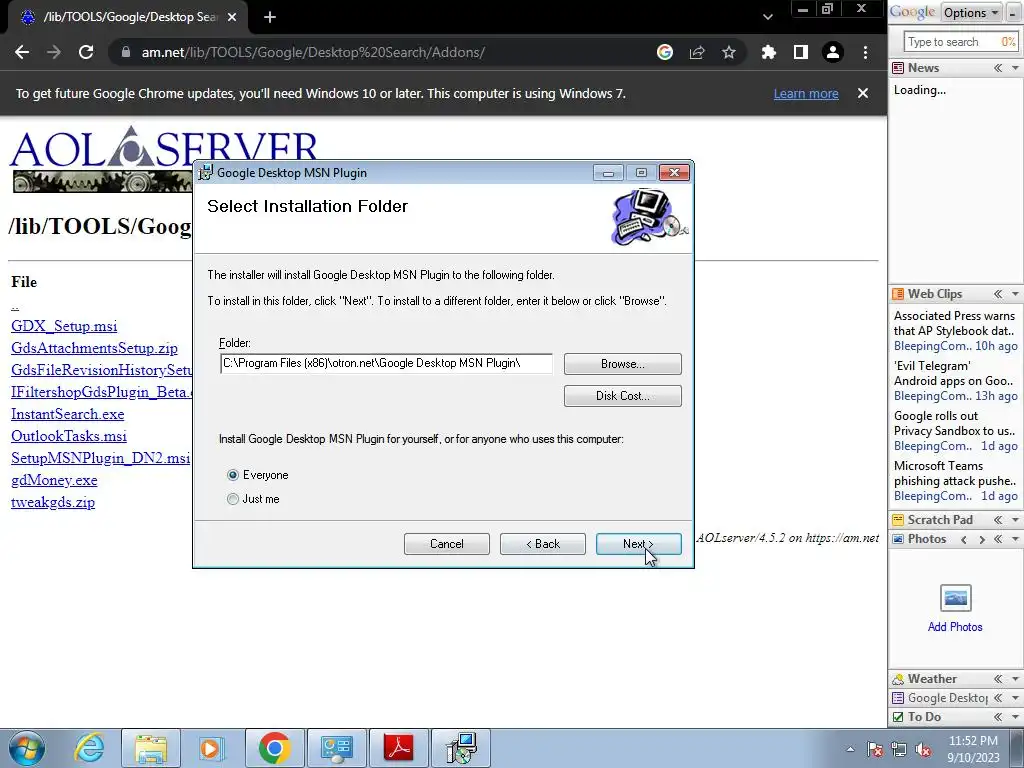The width and height of the screenshot is (1024, 768).
Task: Show previous photo in Photos panel
Action: point(964,539)
